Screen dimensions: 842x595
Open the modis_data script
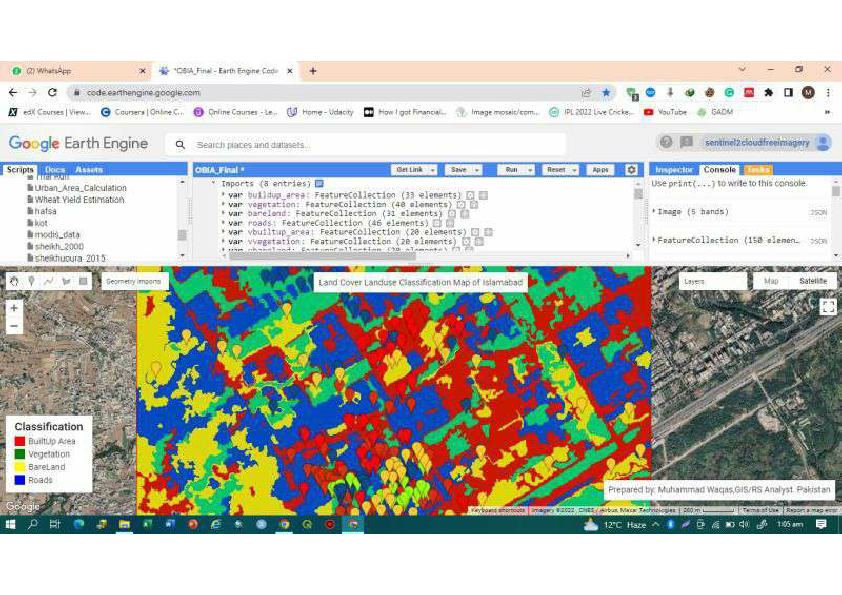[57, 235]
